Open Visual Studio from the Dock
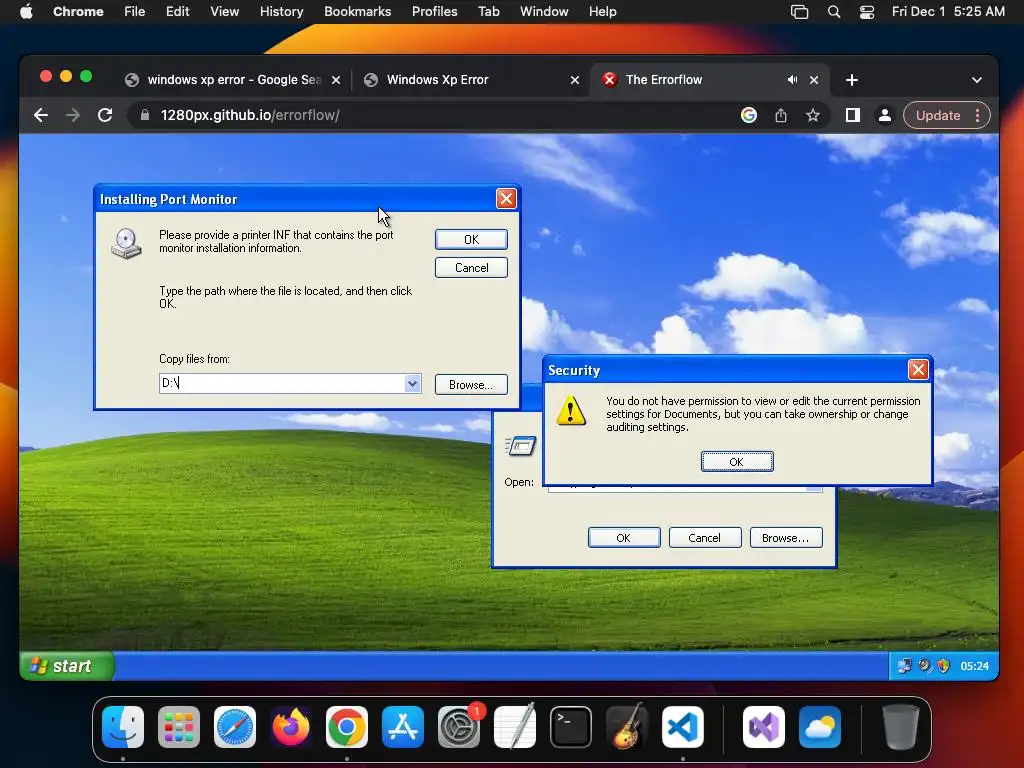The width and height of the screenshot is (1024, 768). [763, 727]
